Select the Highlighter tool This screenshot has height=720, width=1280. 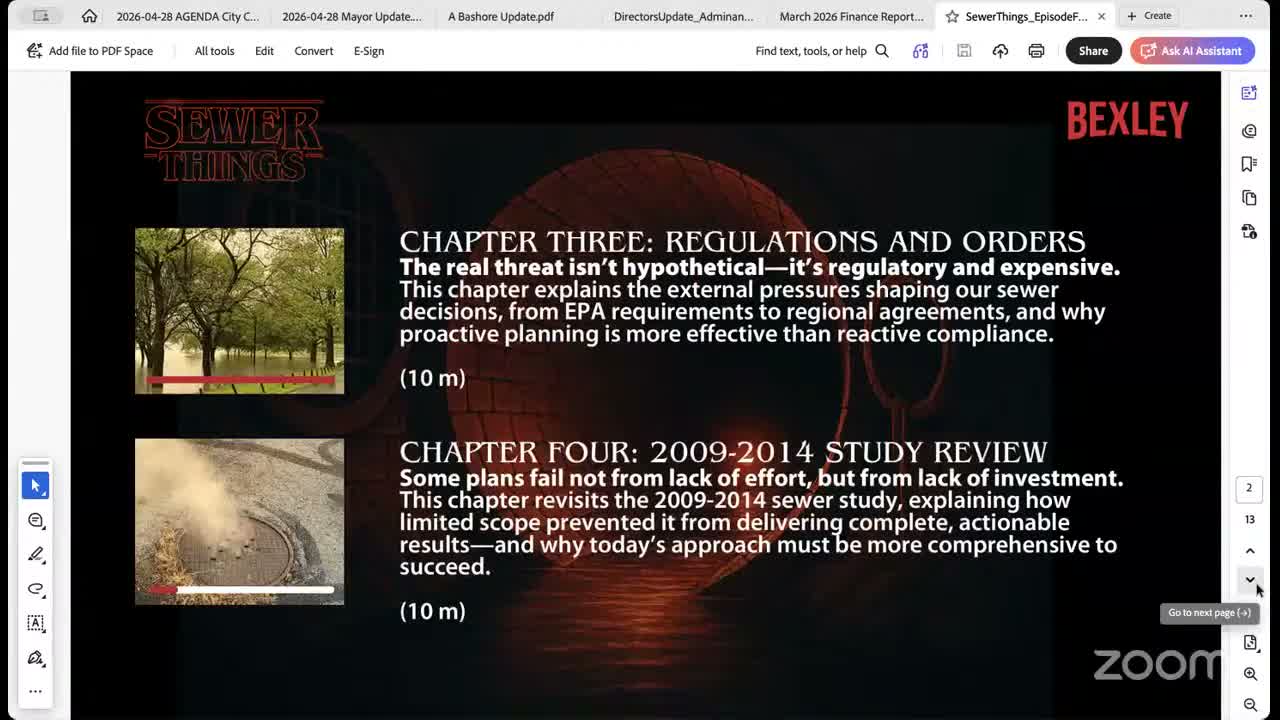(x=36, y=554)
